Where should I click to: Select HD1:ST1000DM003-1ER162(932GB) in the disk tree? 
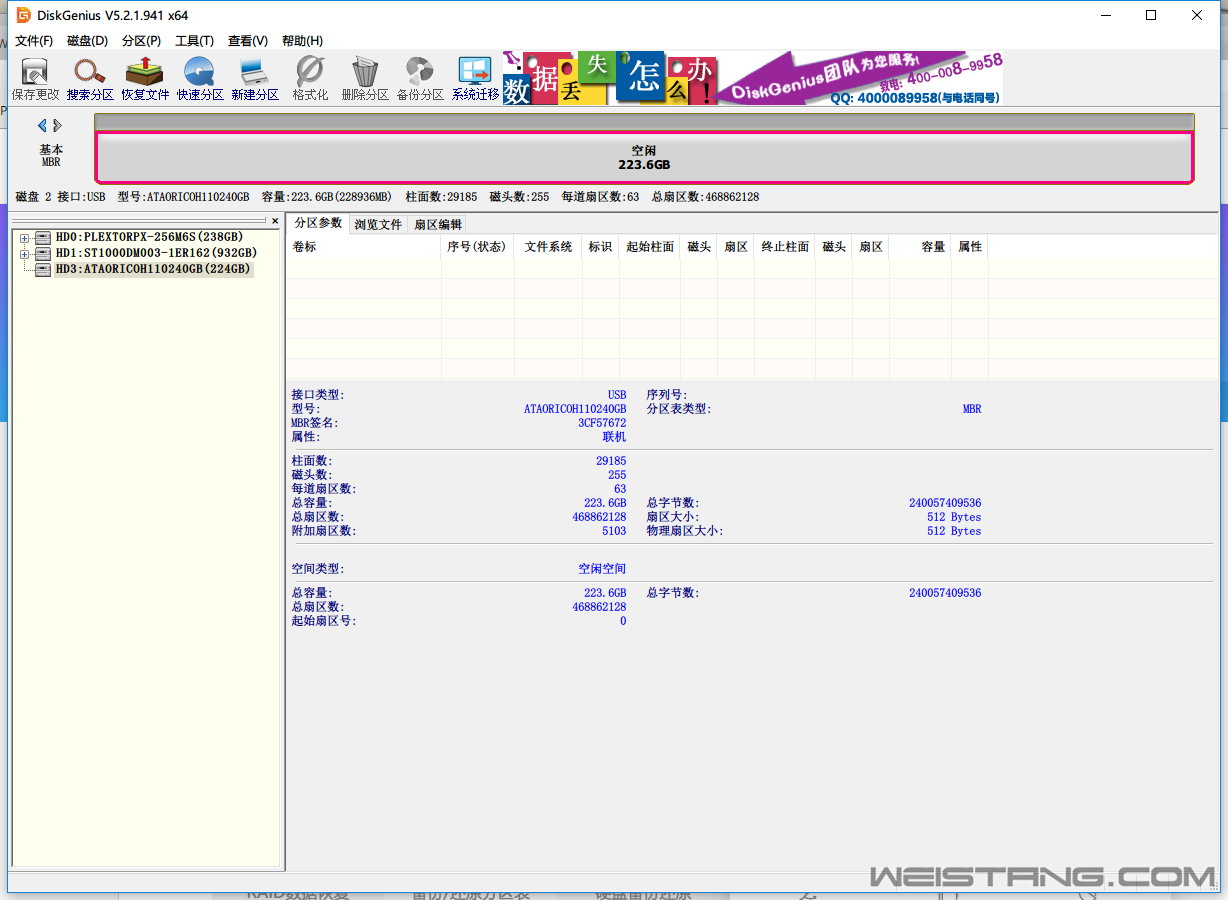point(156,253)
